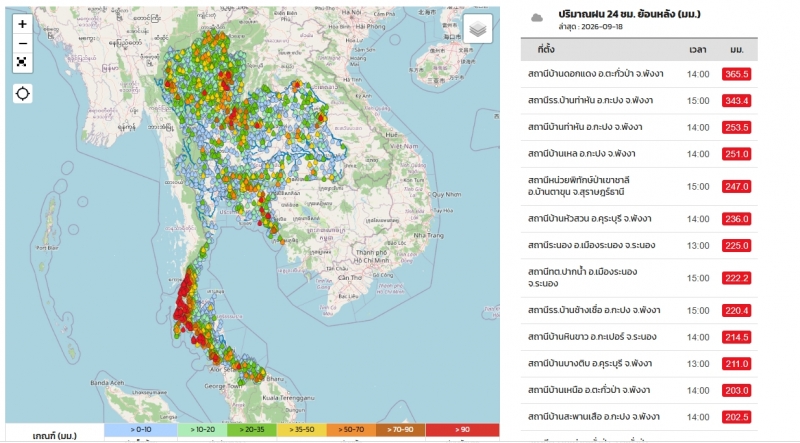Open station สถานีระนอง อ.เมืองระนอง row

[x=639, y=245]
